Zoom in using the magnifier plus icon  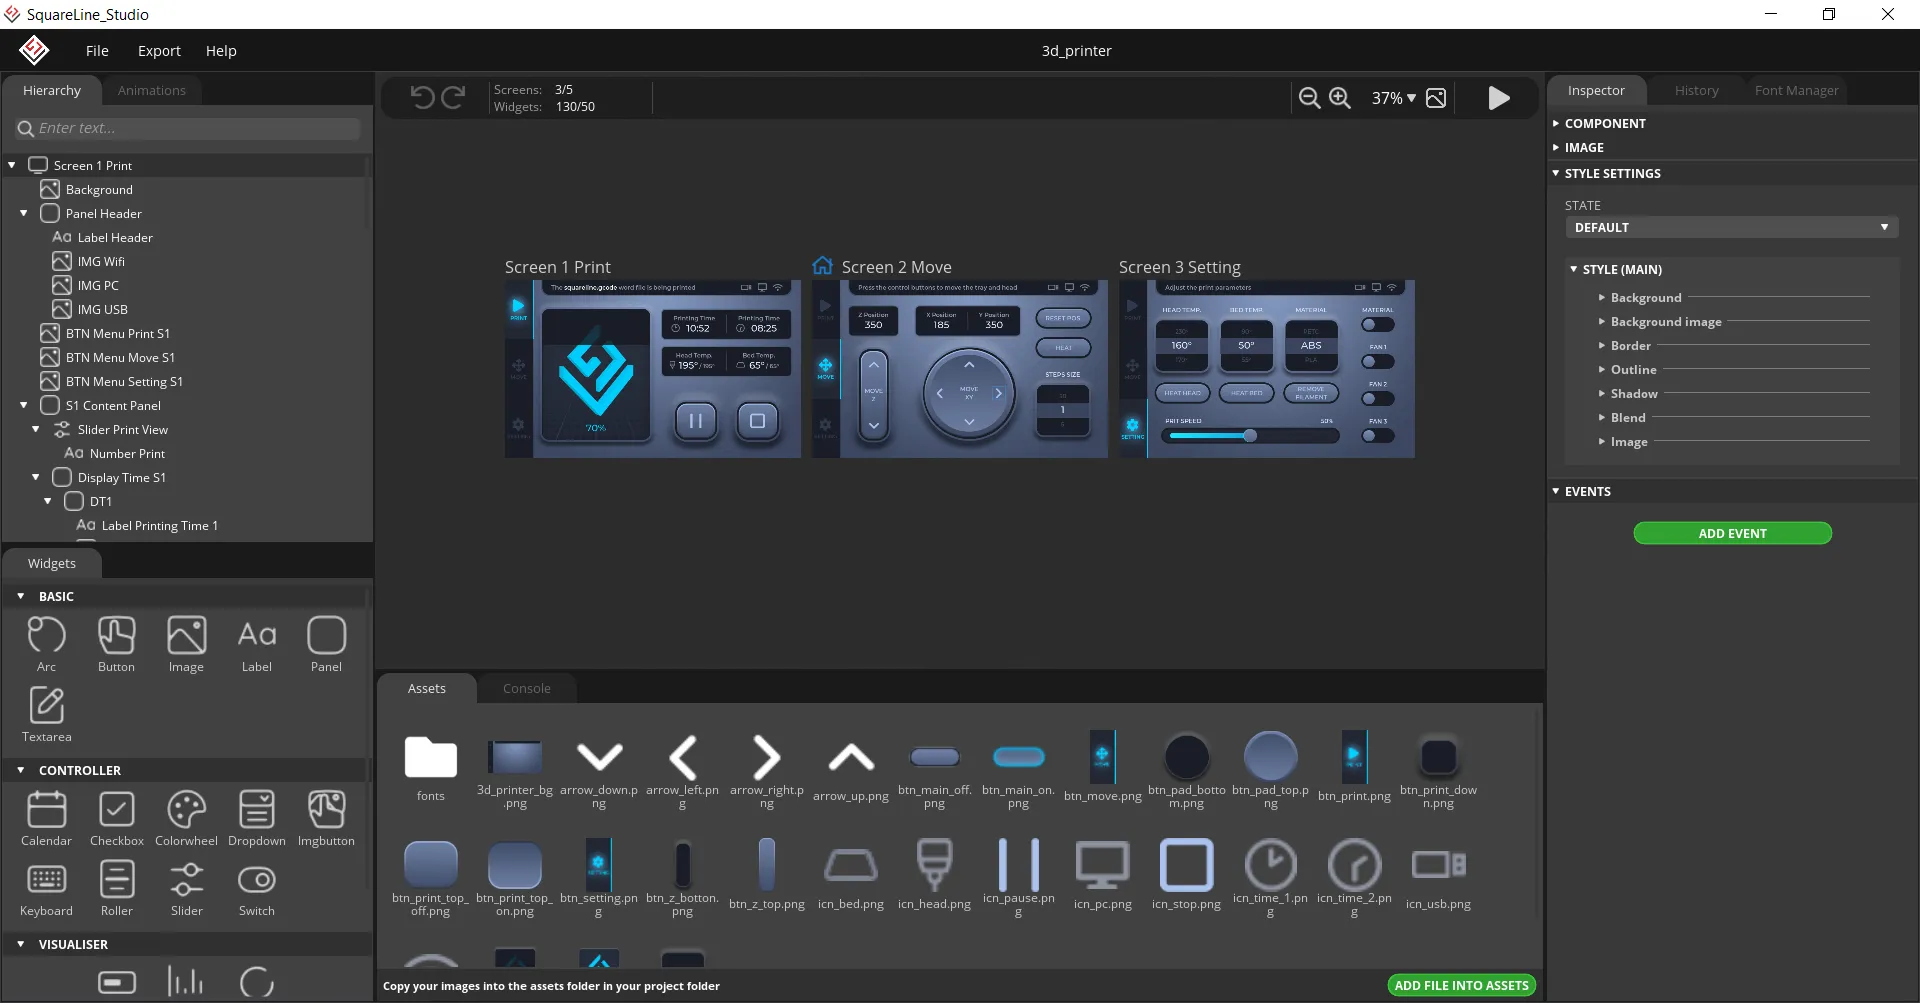tap(1340, 98)
